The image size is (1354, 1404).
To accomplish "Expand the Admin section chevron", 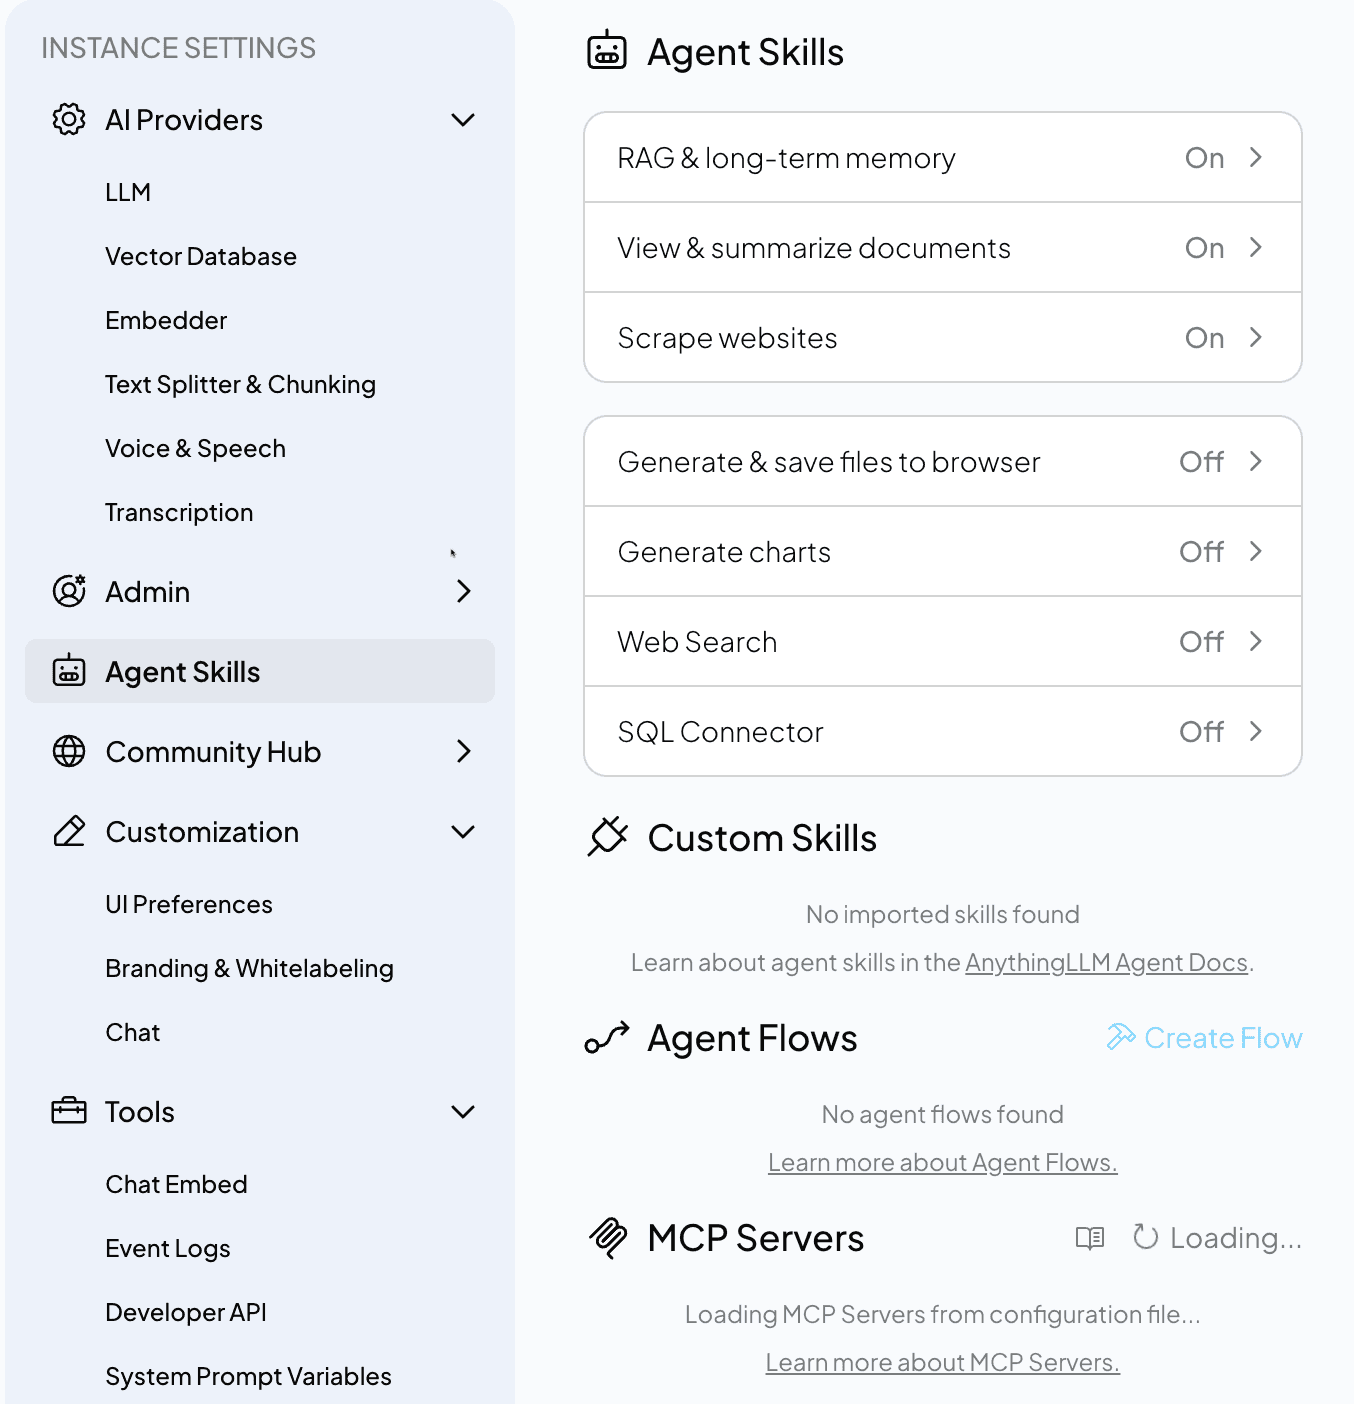I will pos(463,591).
